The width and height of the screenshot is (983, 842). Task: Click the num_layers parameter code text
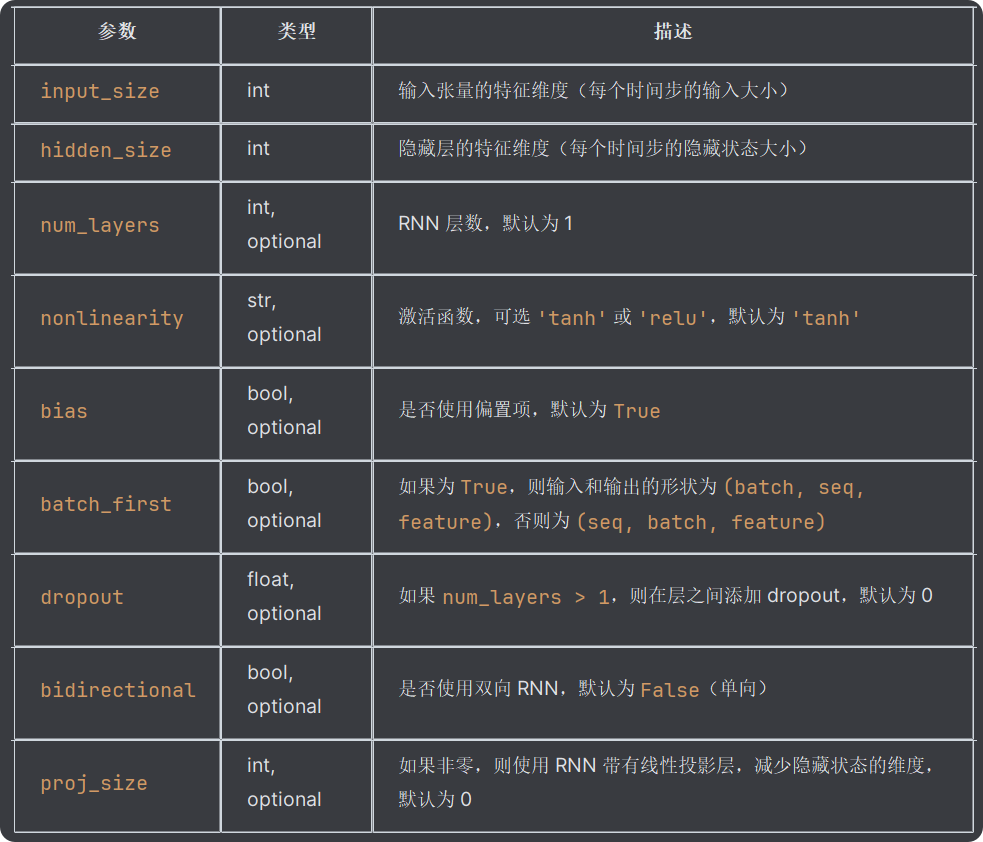(100, 225)
